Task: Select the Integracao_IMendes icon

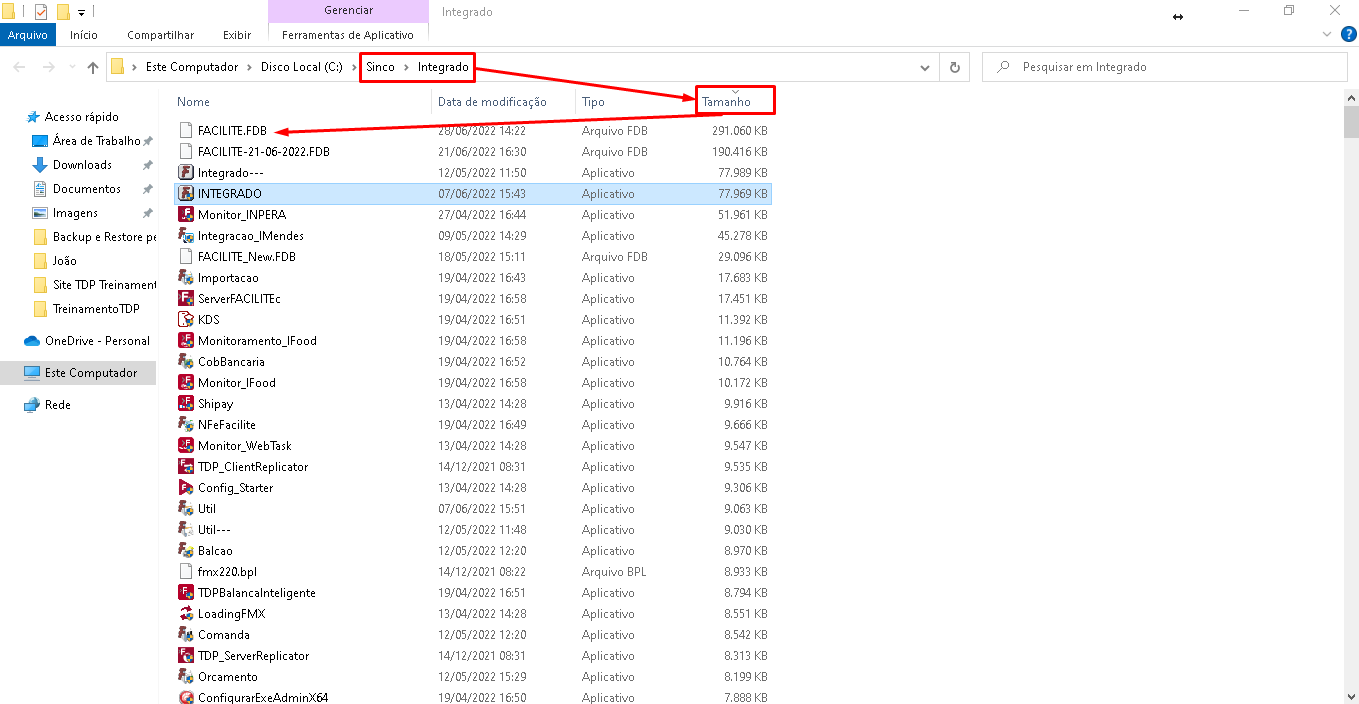Action: tap(185, 235)
